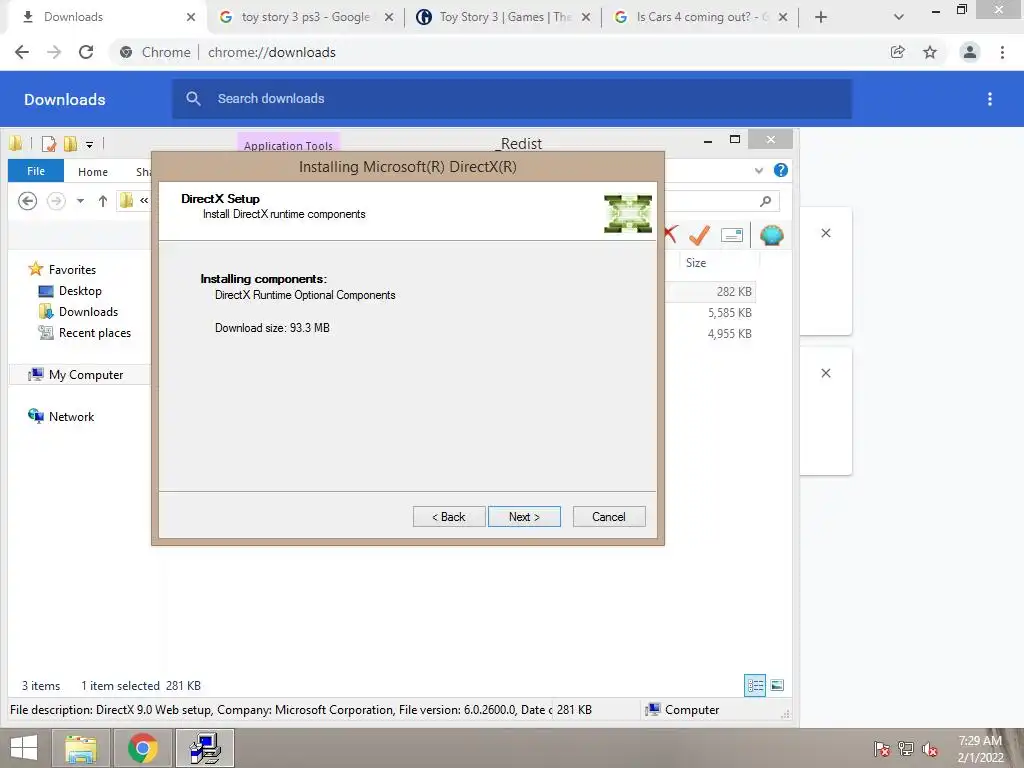Open the Windows Start menu
Image resolution: width=1024 pixels, height=768 pixels.
coord(24,748)
